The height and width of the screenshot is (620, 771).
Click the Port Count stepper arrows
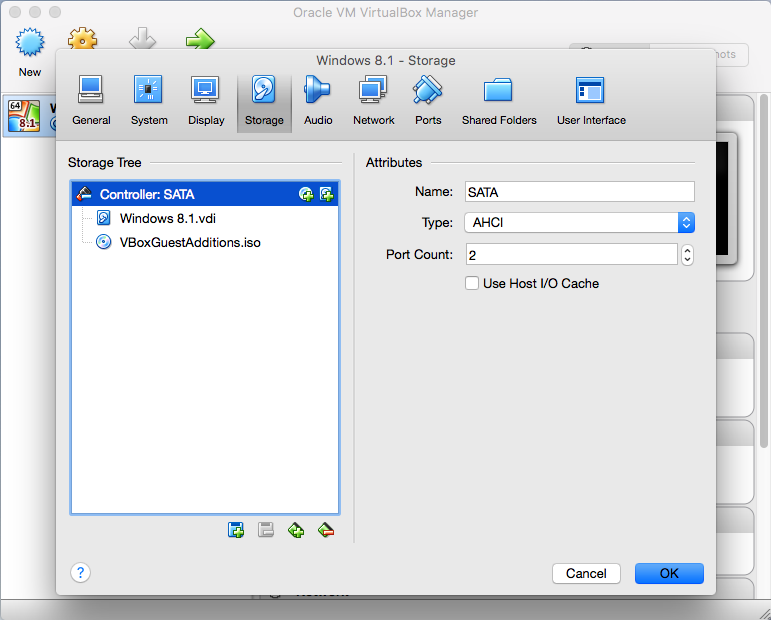687,255
